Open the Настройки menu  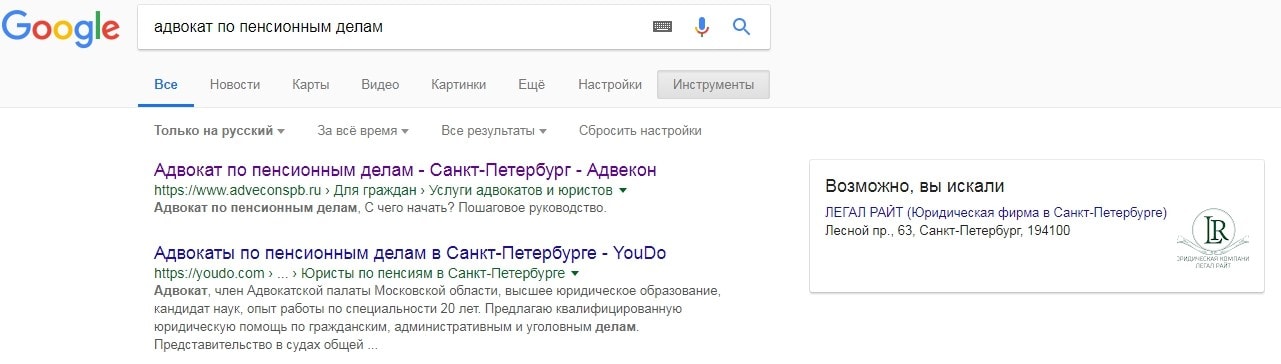coord(610,85)
